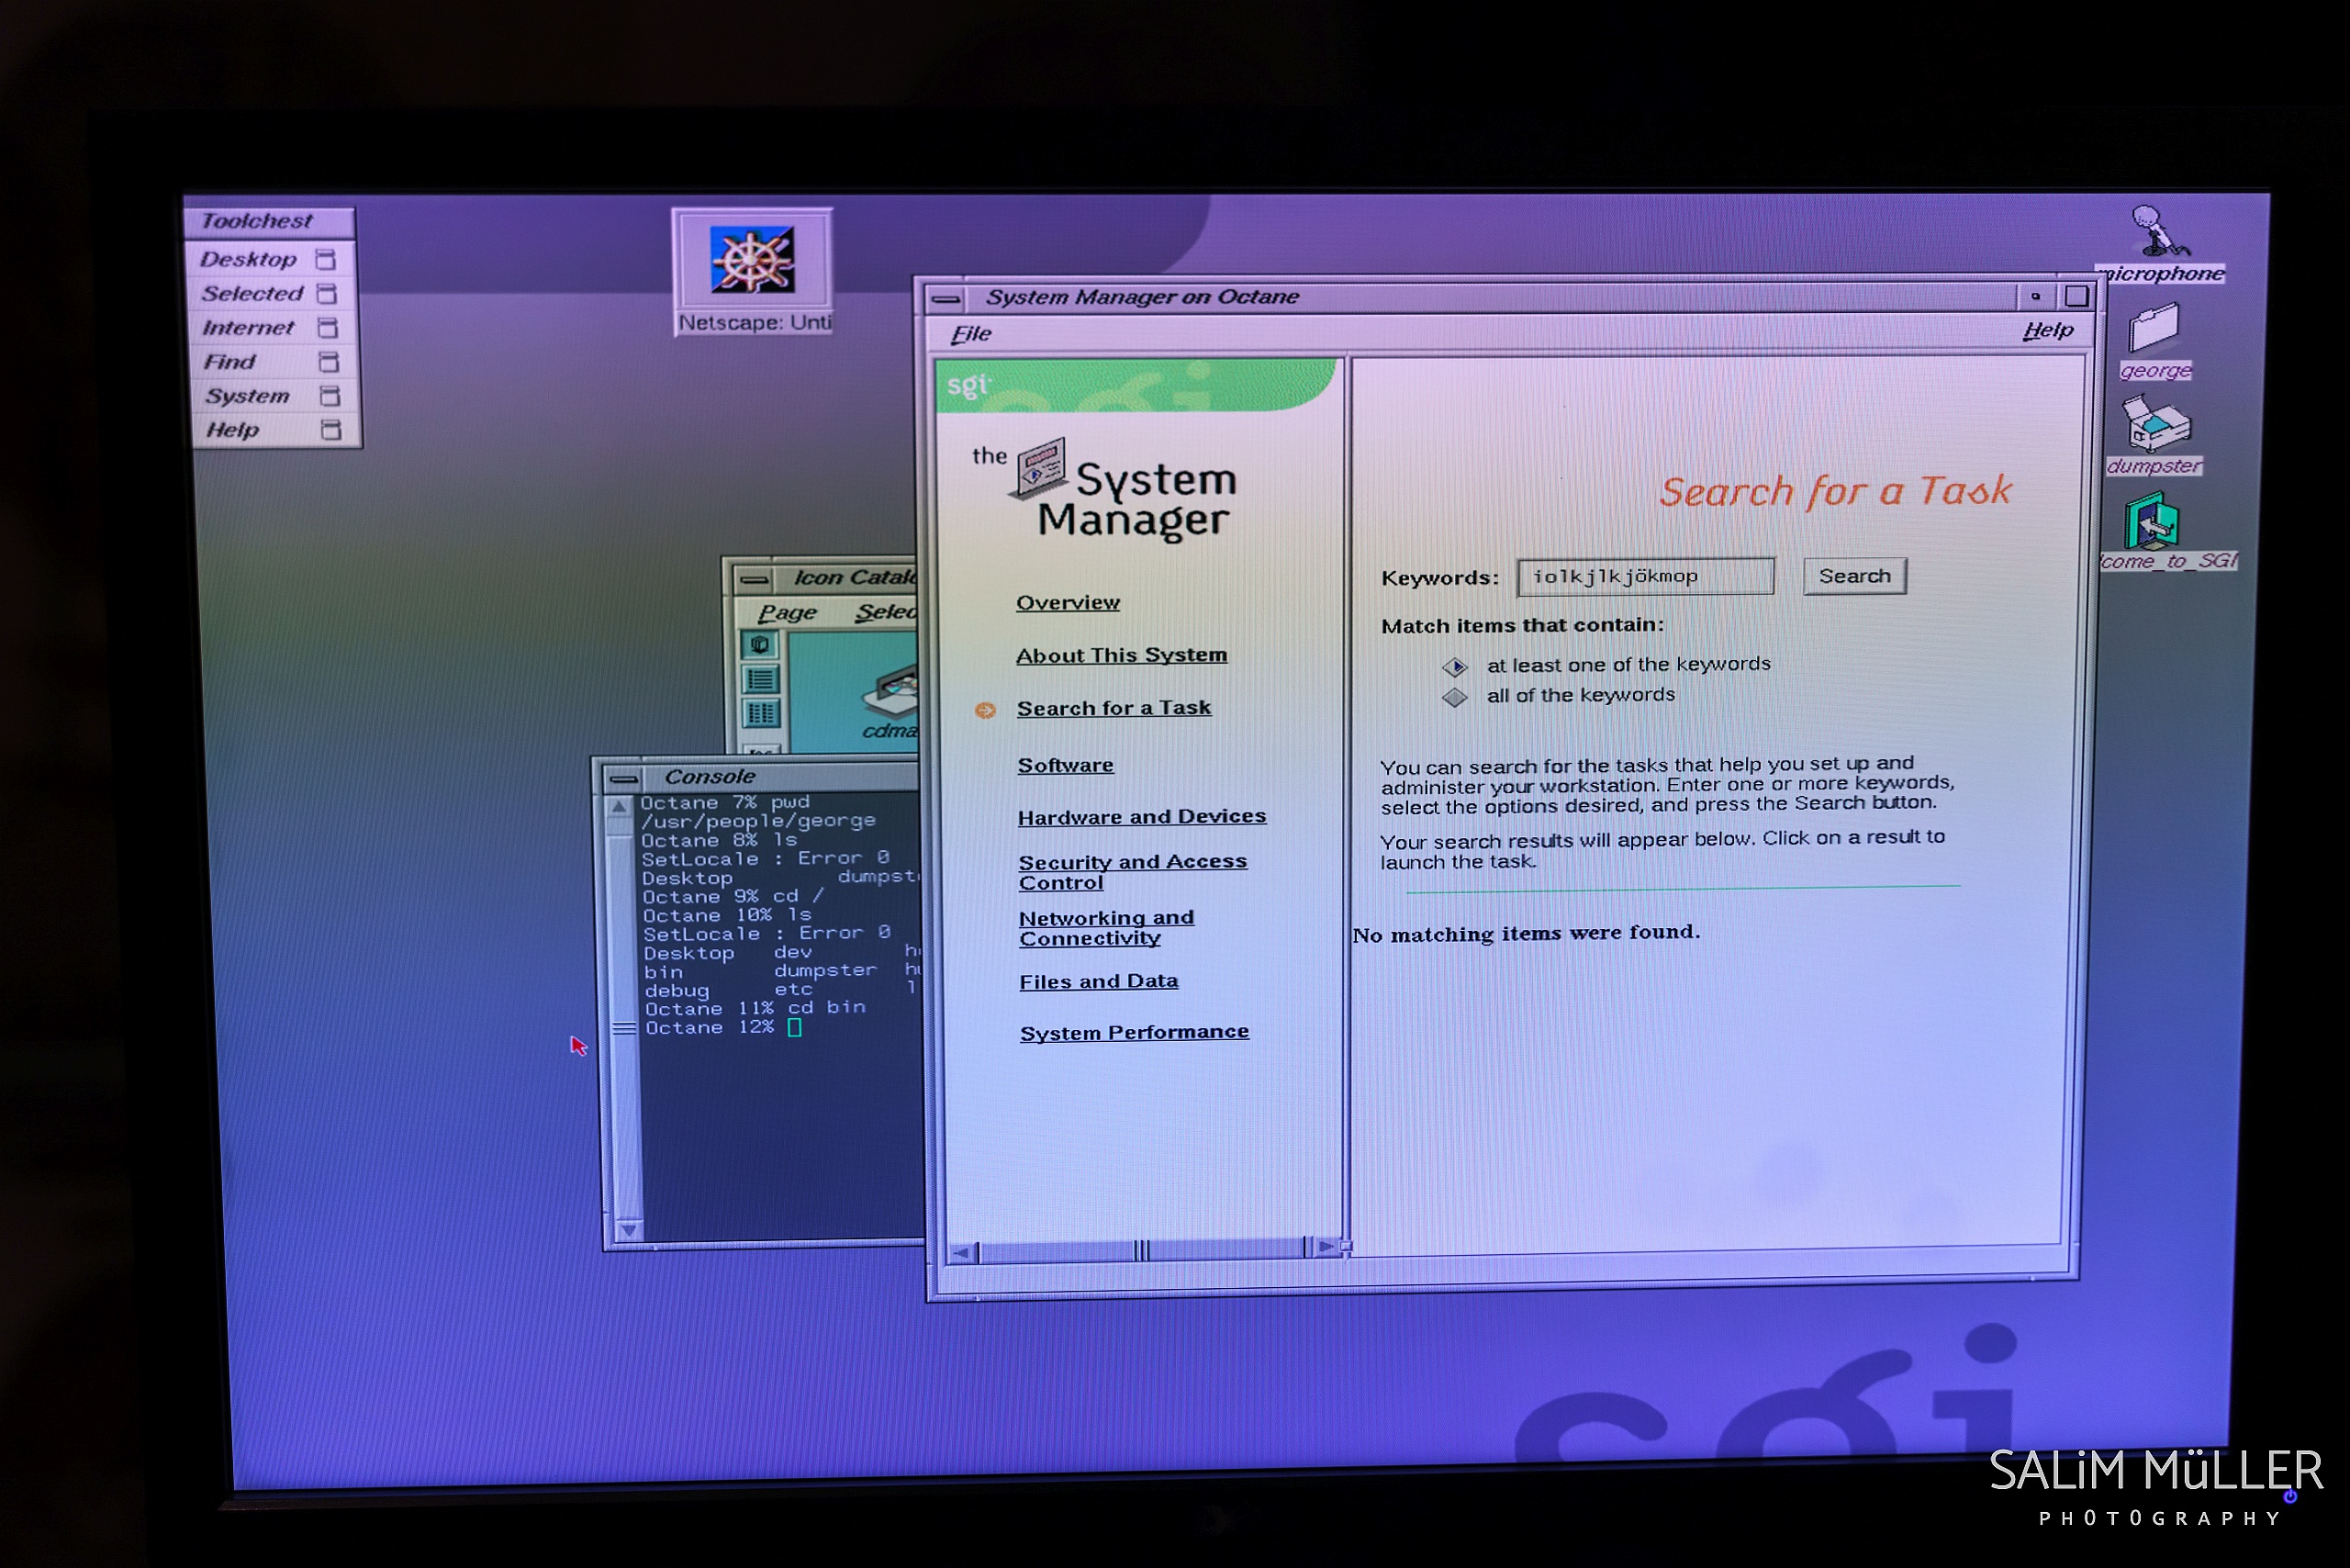Click the cdmanager icon in Icon Catalog
The image size is (2350, 1568).
click(893, 696)
